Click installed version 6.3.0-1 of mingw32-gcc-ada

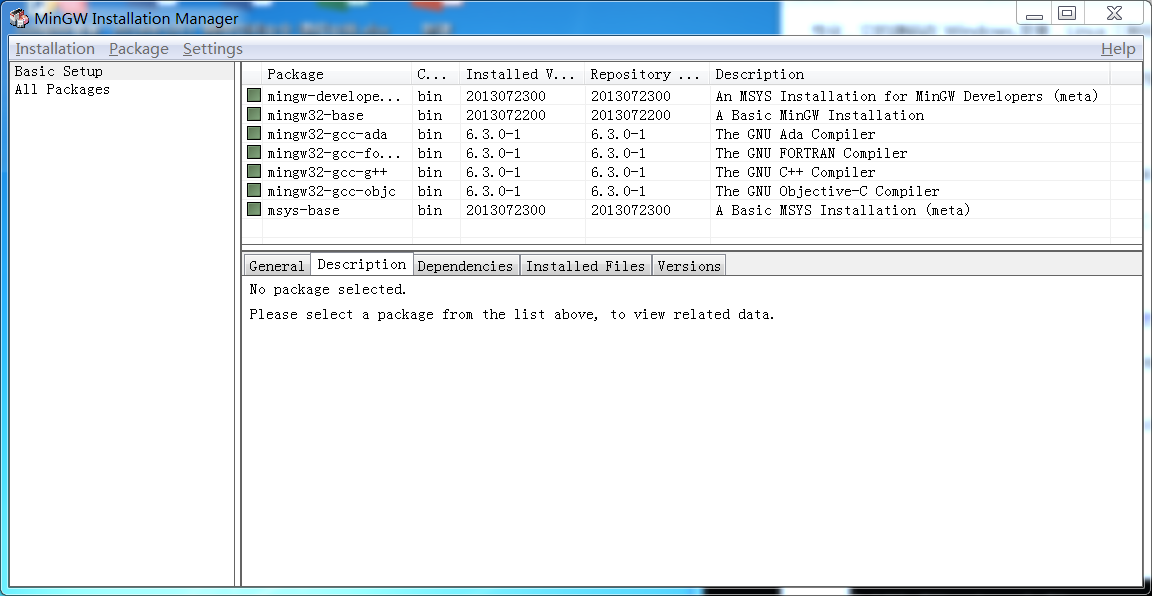click(493, 134)
